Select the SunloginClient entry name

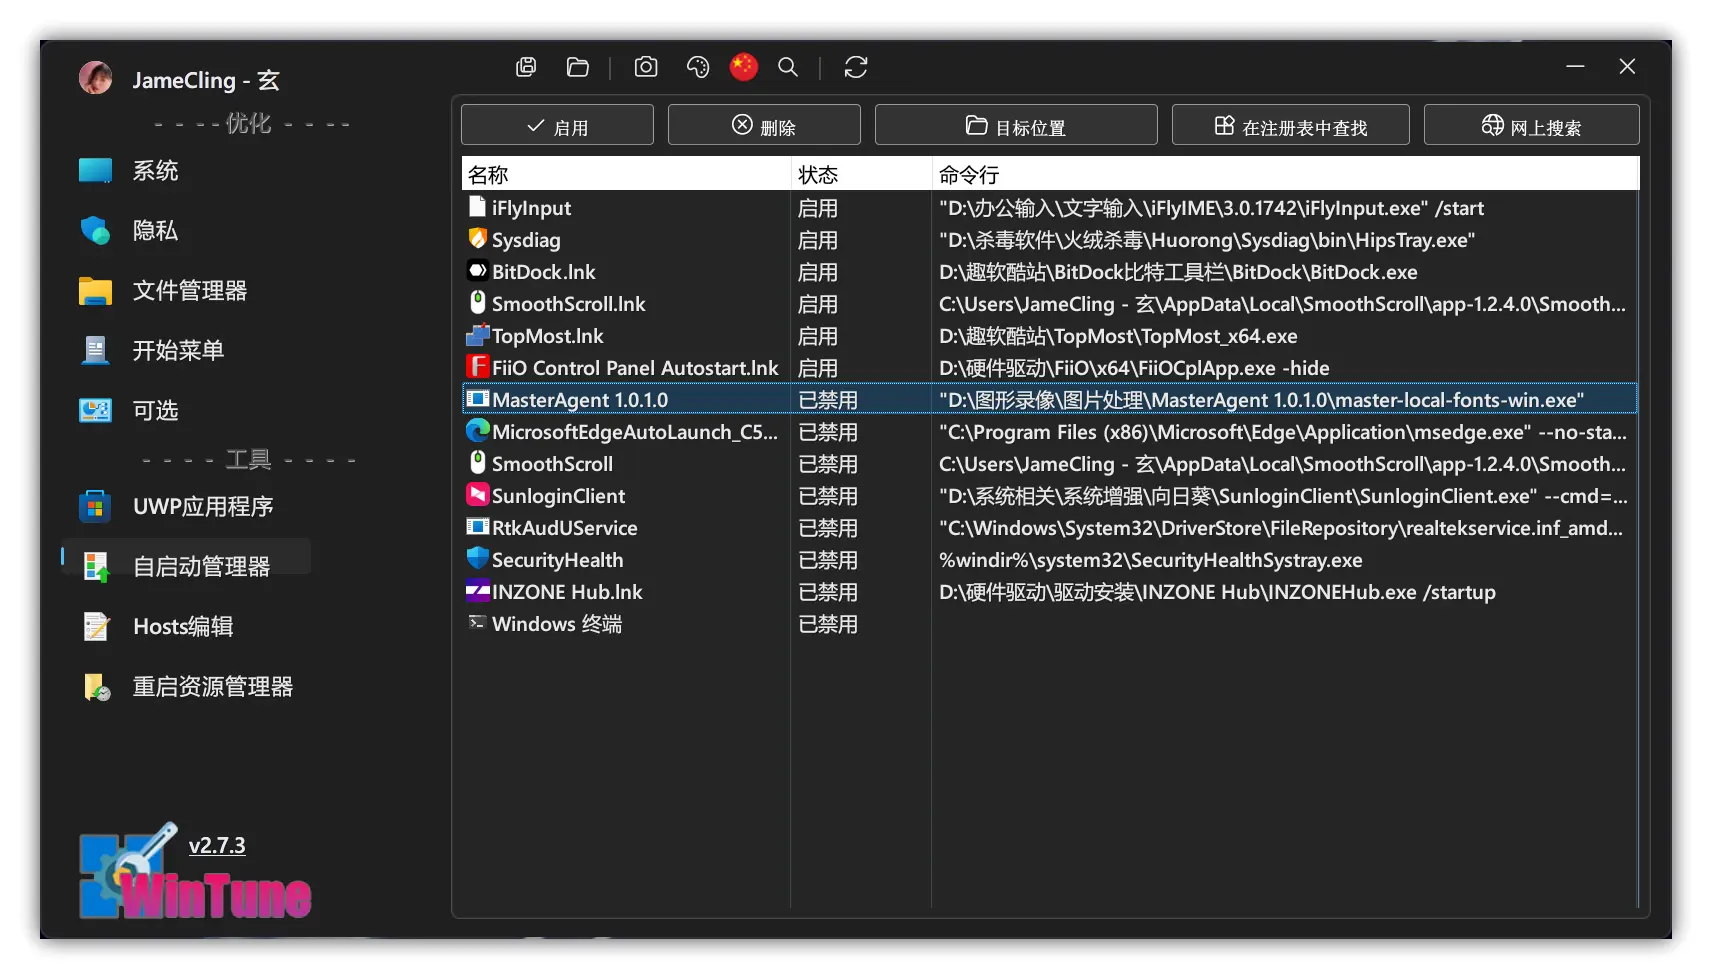click(558, 496)
